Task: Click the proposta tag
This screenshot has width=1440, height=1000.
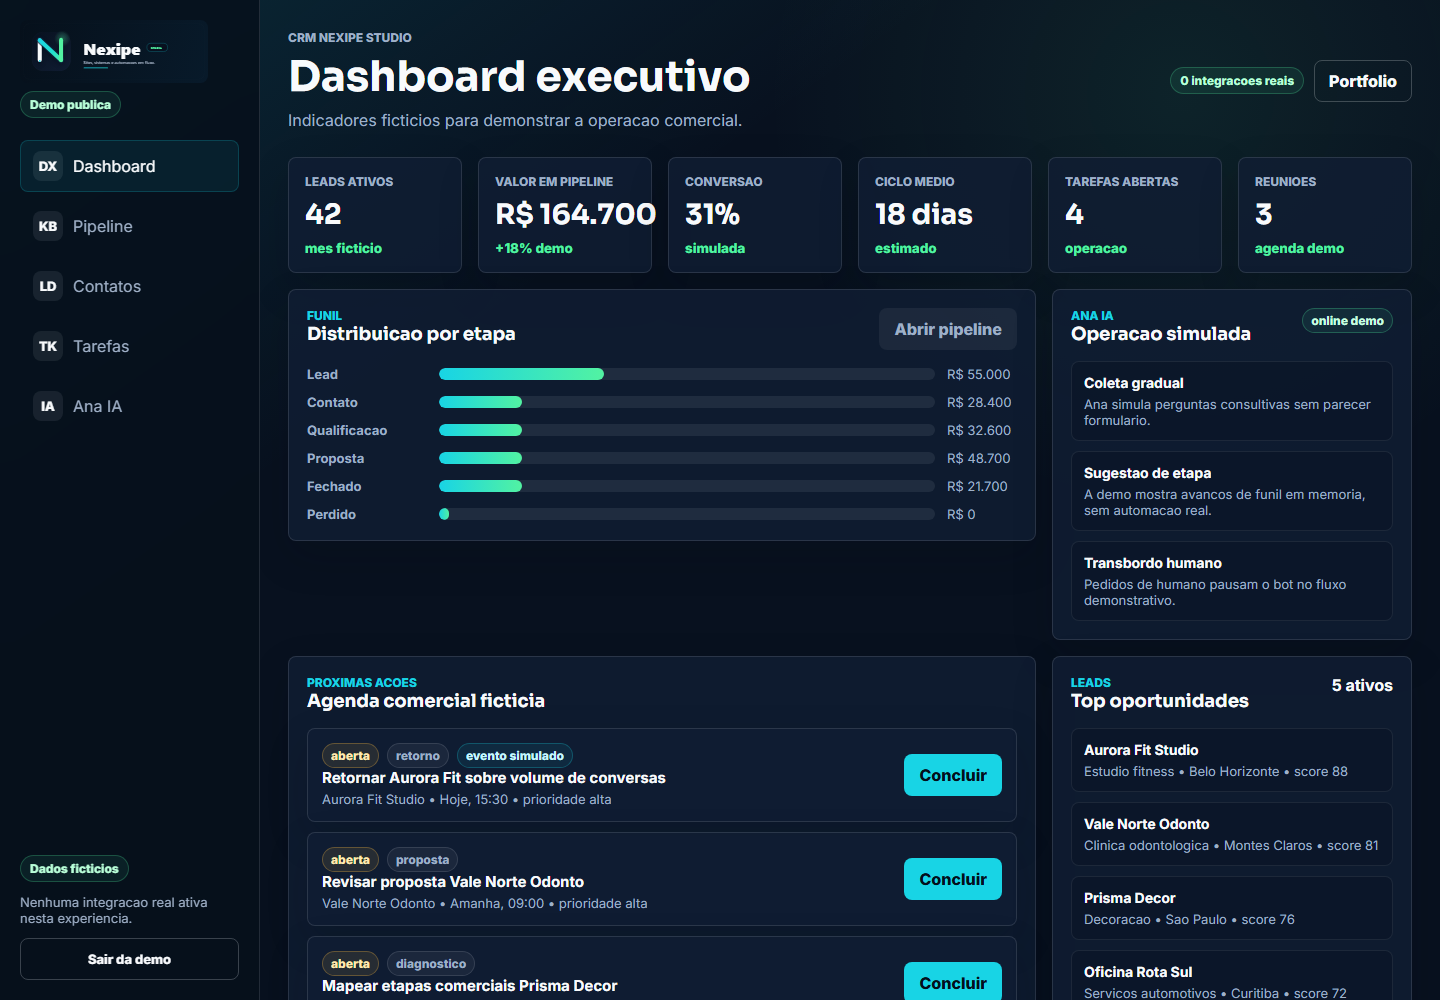Action: click(x=422, y=860)
